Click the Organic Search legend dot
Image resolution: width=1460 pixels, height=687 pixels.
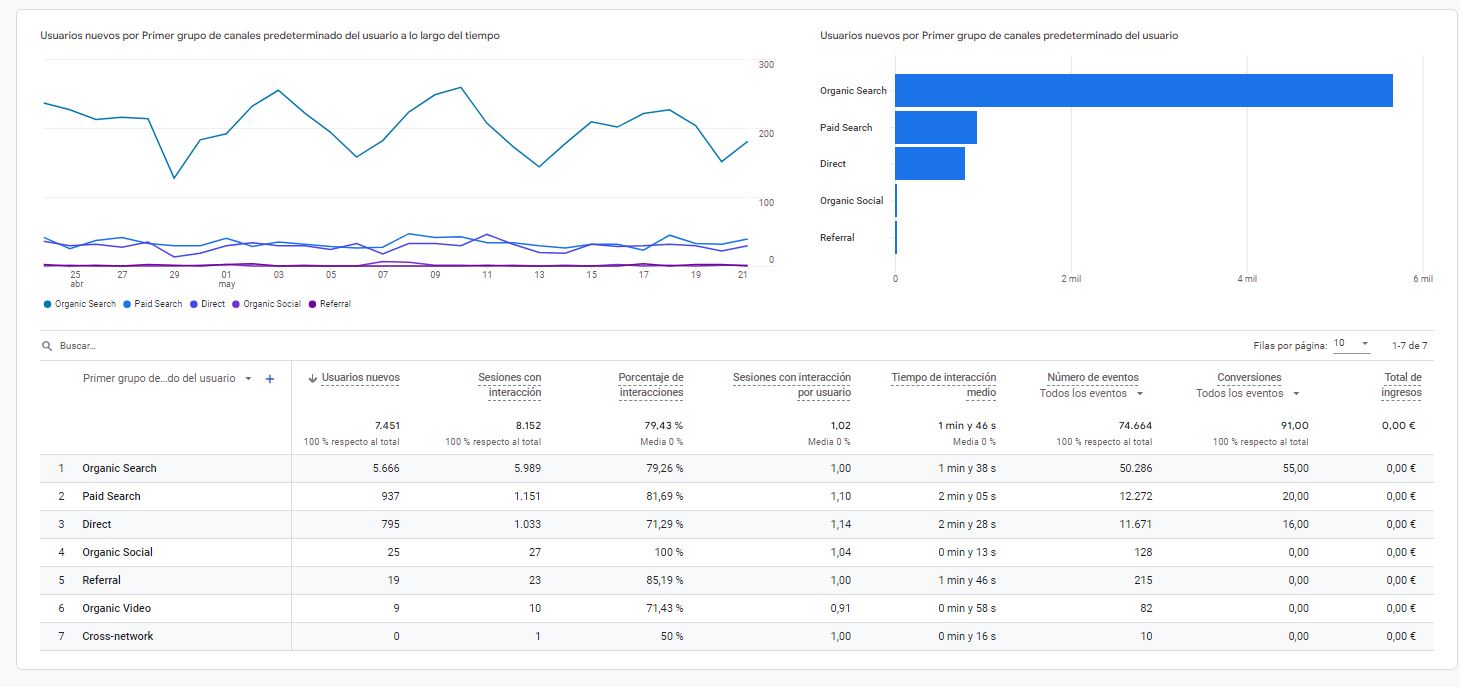tap(47, 304)
